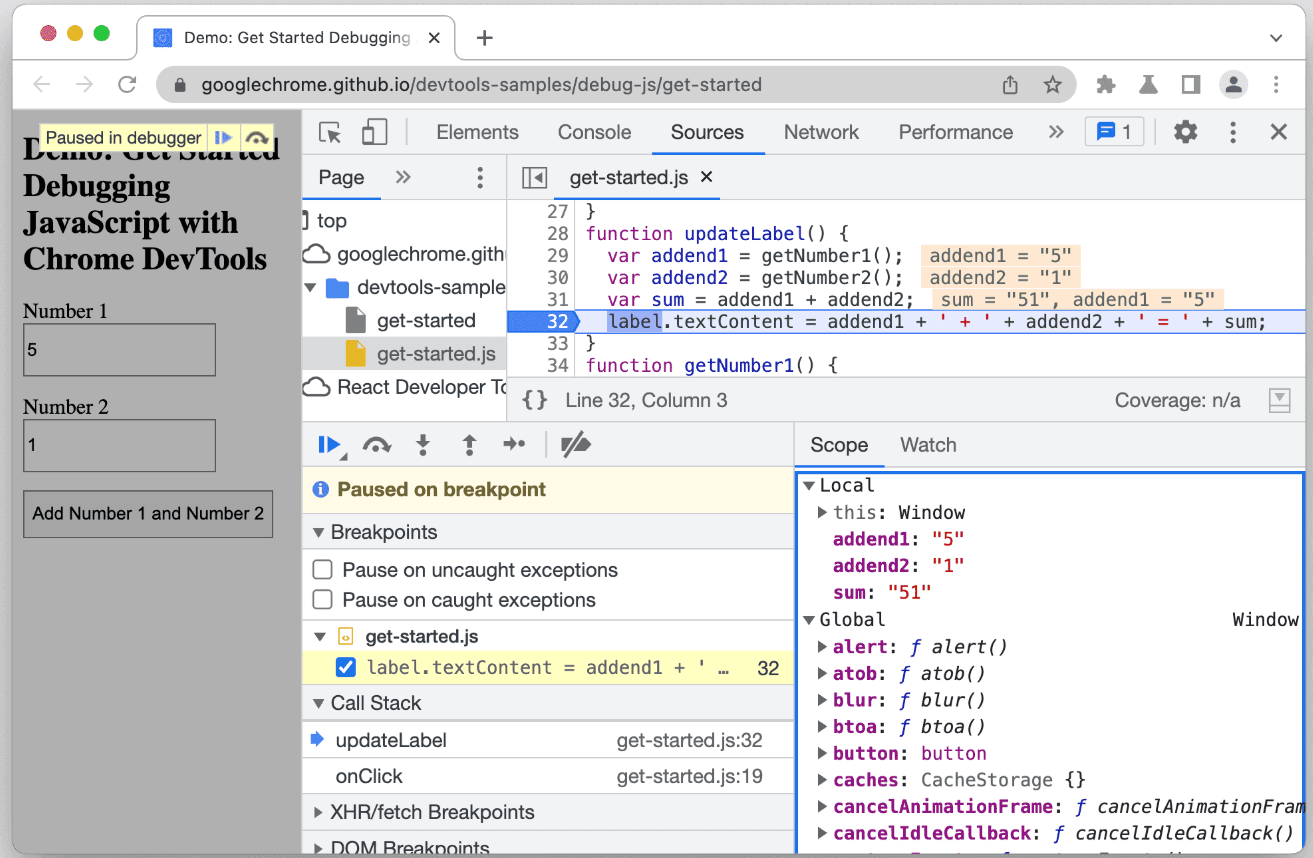Image resolution: width=1313 pixels, height=858 pixels.
Task: Click the Number 1 input field
Action: (119, 350)
